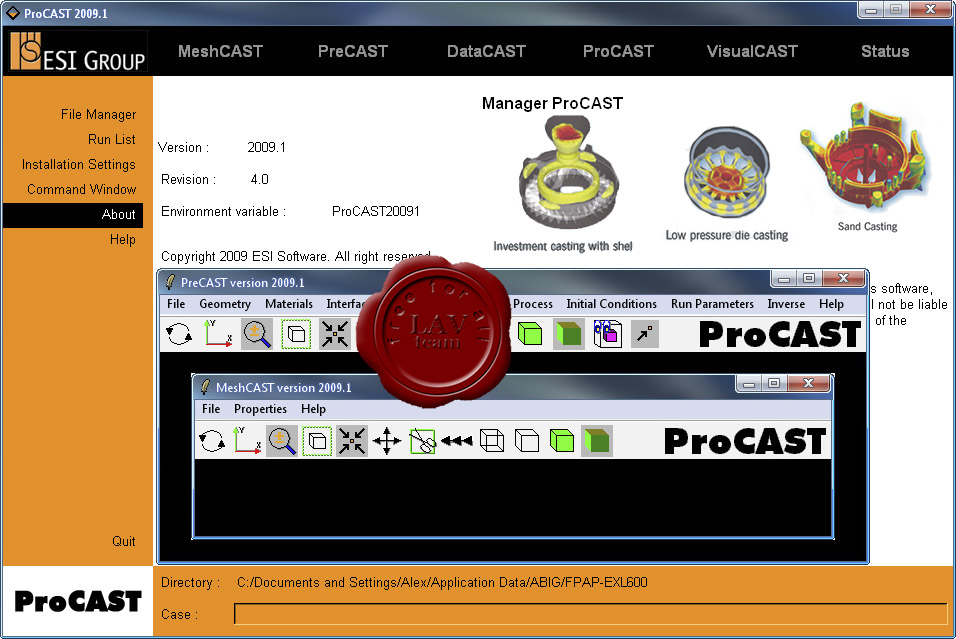This screenshot has width=956, height=639.
Task: Click arrow pick icon in PreCAST toolbar
Action: pos(644,334)
